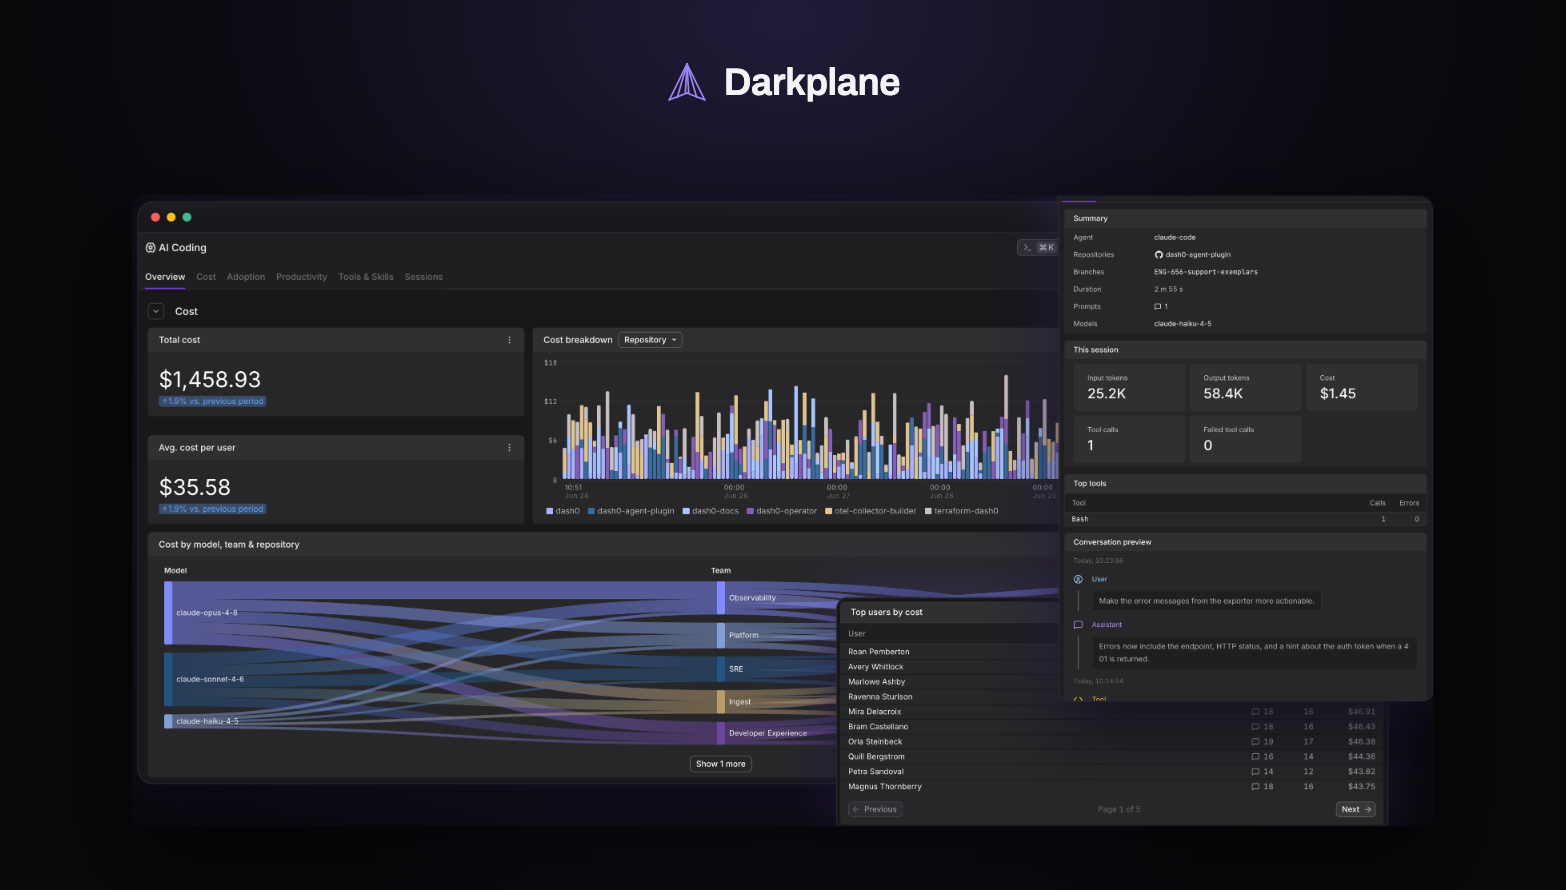The image size is (1566, 890).
Task: Toggle the dash0 legend swatch
Action: coord(550,511)
